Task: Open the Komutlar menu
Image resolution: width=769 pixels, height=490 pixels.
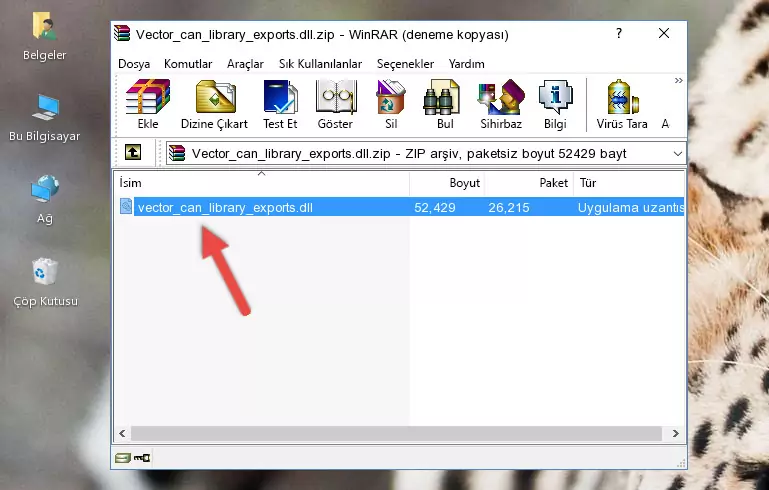Action: point(188,64)
